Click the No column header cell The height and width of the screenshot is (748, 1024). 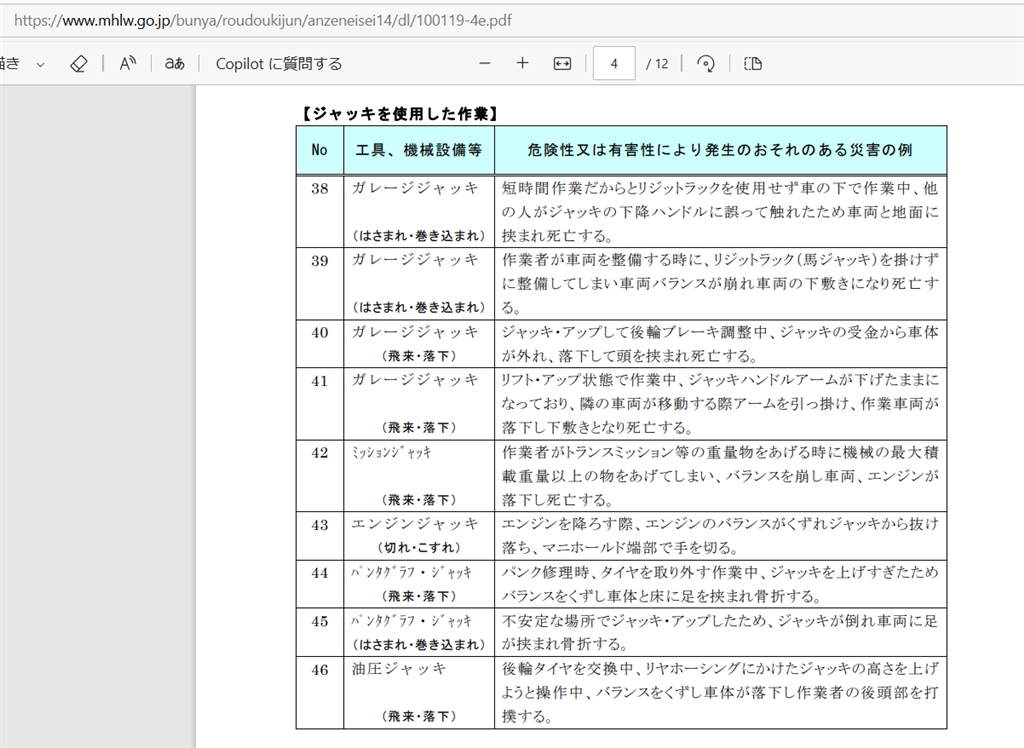(x=319, y=150)
